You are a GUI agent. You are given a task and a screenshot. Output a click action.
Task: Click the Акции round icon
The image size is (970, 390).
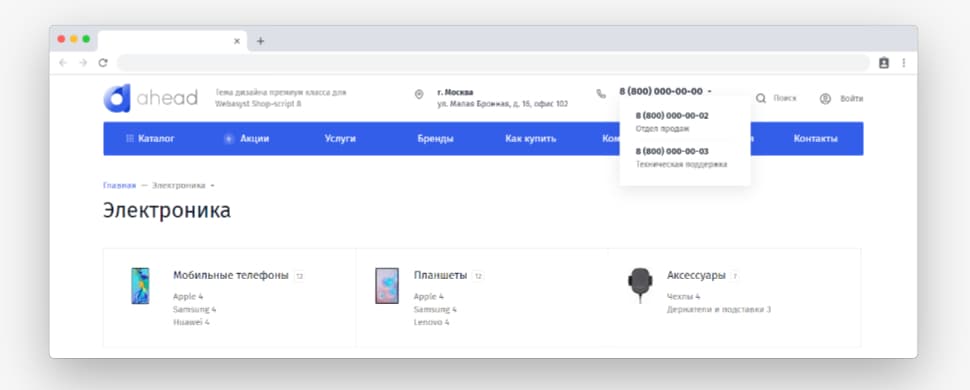point(229,139)
